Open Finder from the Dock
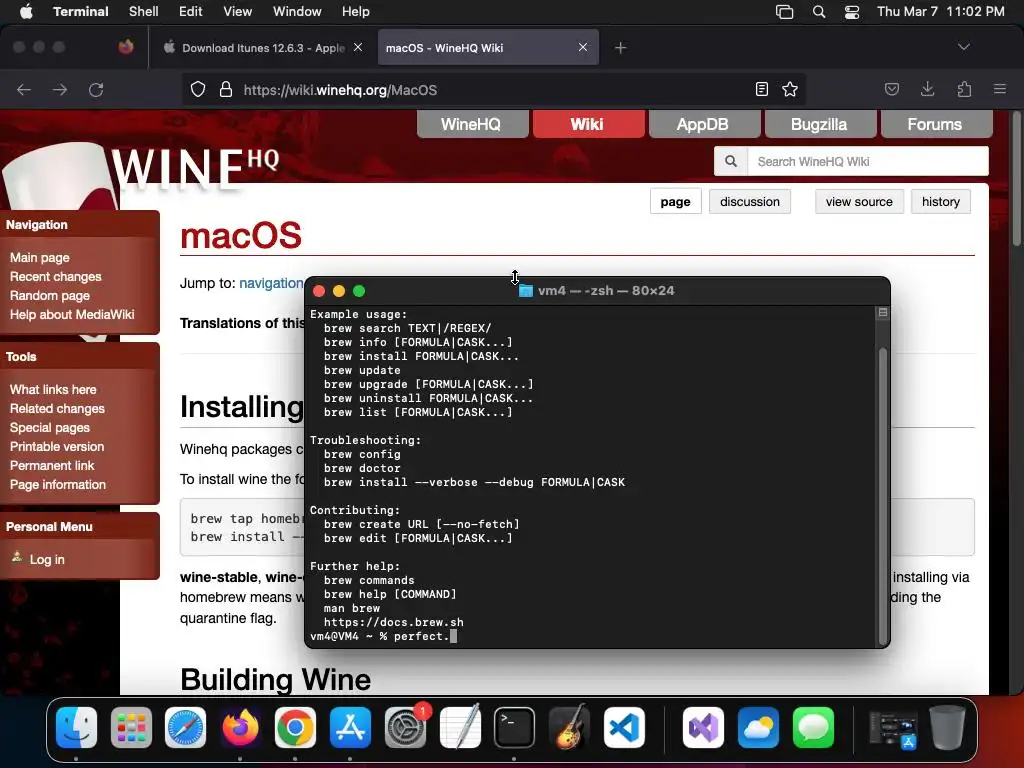 click(x=76, y=727)
